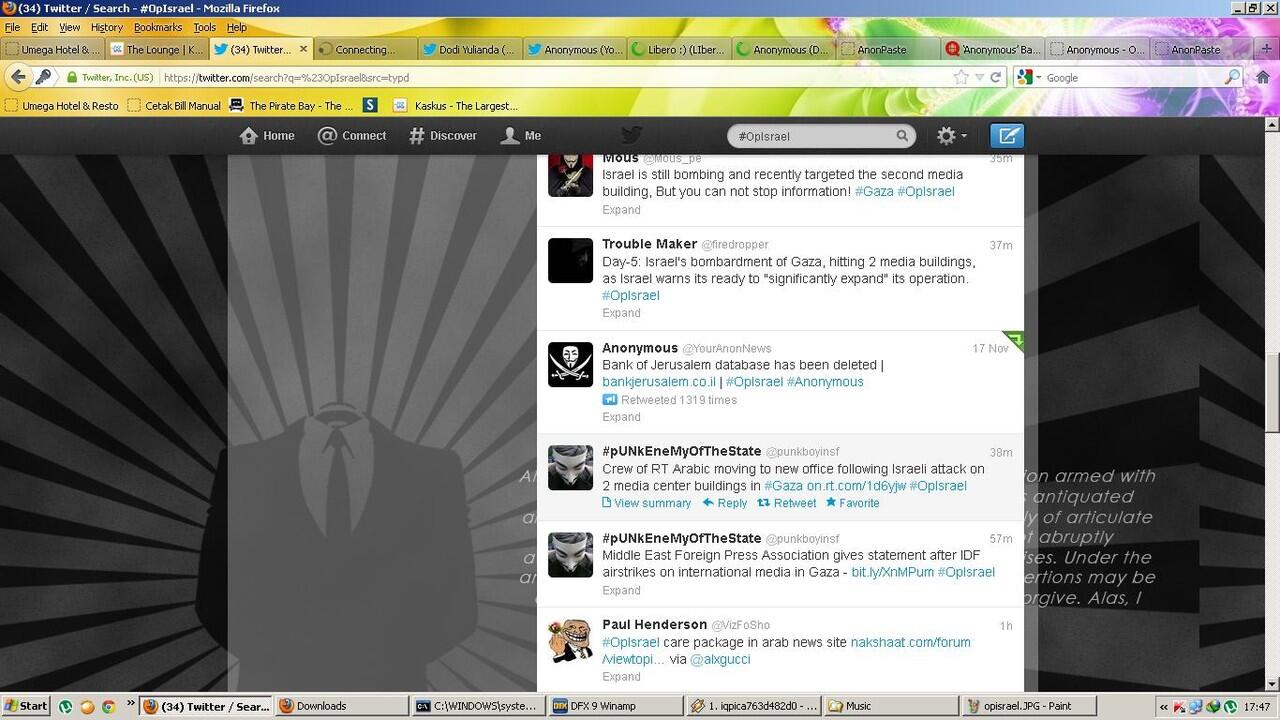Click the #Gaza hashtag in Mous tweet
Viewport: 1280px width, 720px height.
874,192
